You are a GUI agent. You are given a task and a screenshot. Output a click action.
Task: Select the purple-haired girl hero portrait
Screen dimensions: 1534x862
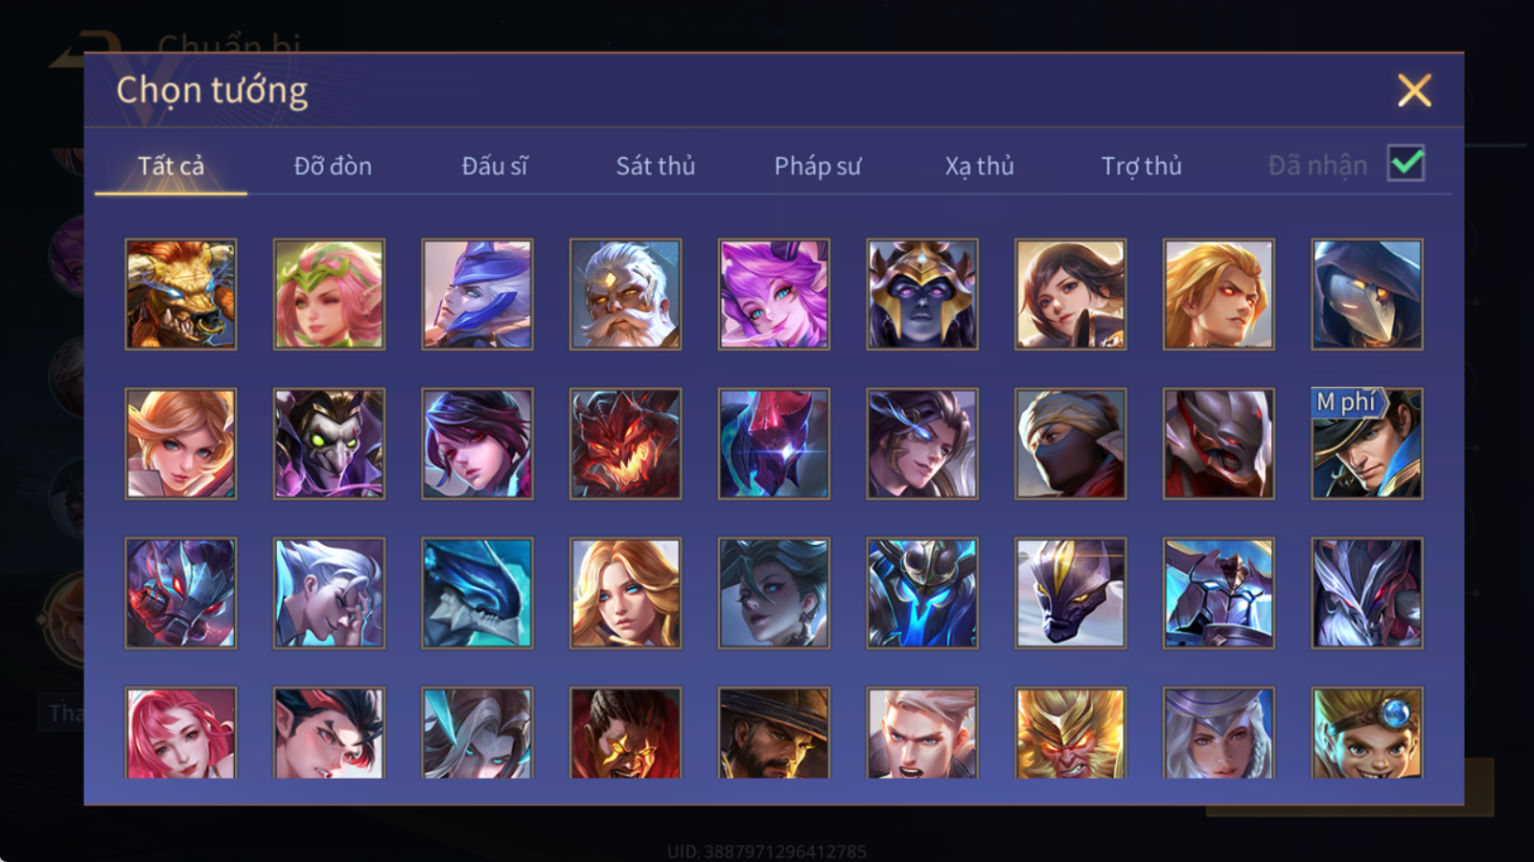(774, 294)
